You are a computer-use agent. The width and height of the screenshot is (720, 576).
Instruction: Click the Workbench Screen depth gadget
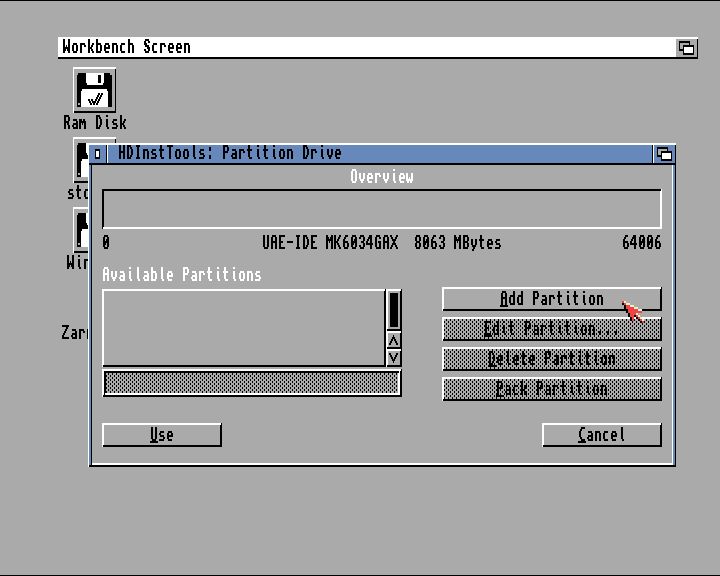686,47
